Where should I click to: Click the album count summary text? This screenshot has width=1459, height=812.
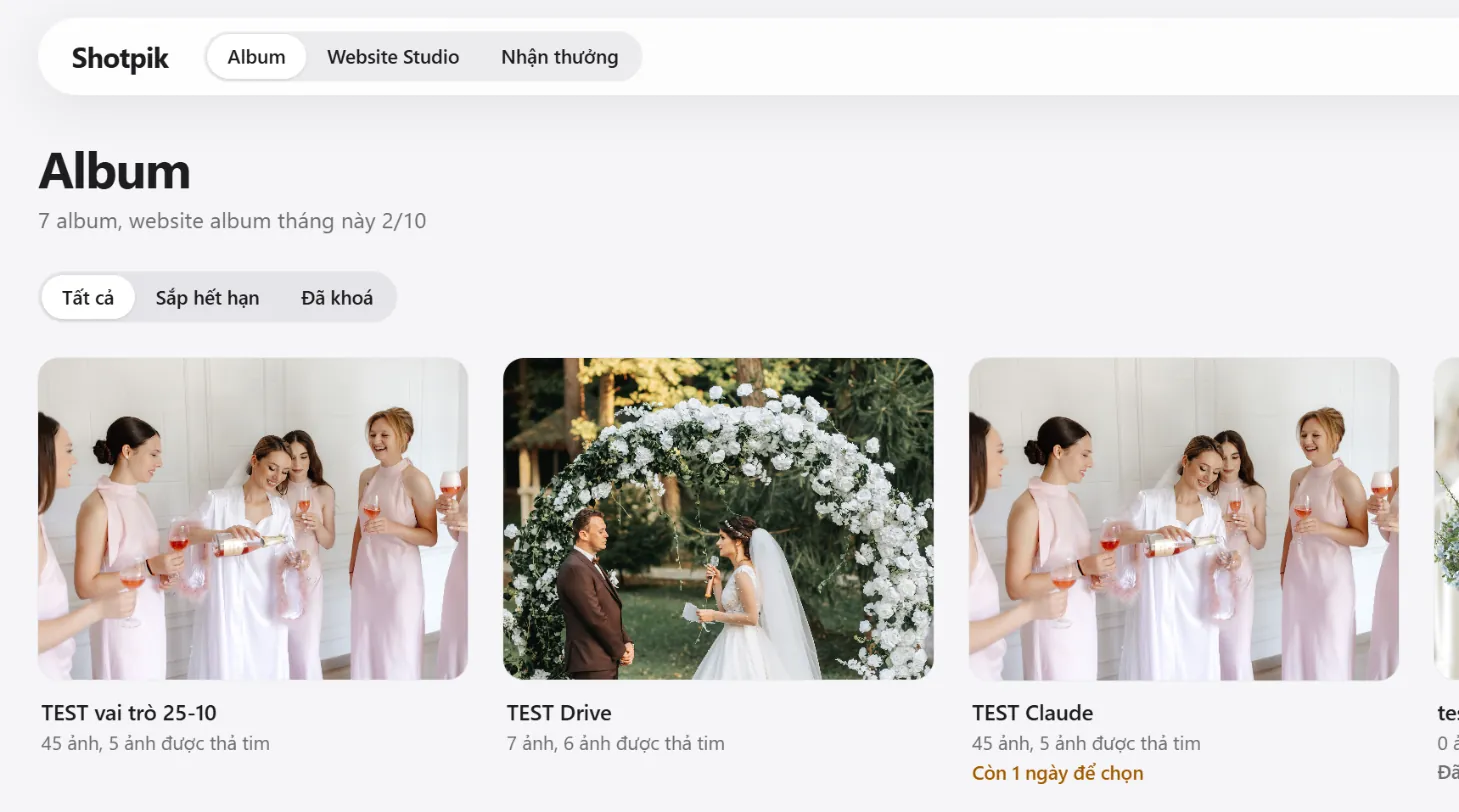tap(232, 221)
